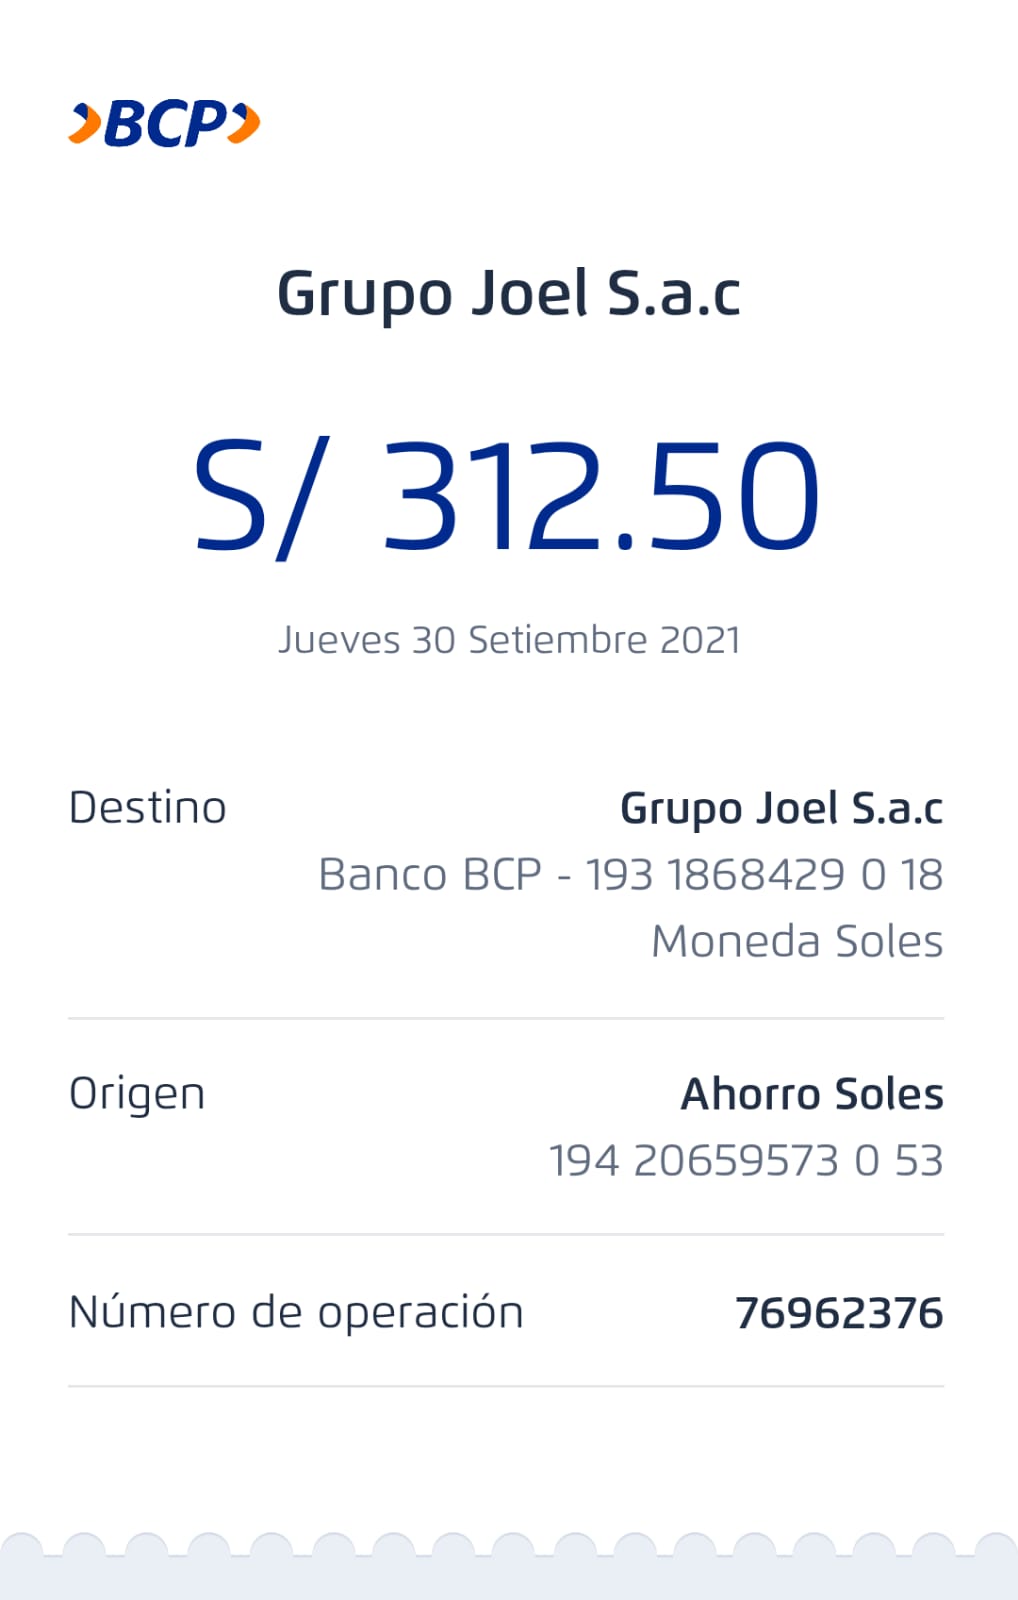This screenshot has width=1018, height=1600.
Task: Tap the BCP logo
Action: point(165,124)
